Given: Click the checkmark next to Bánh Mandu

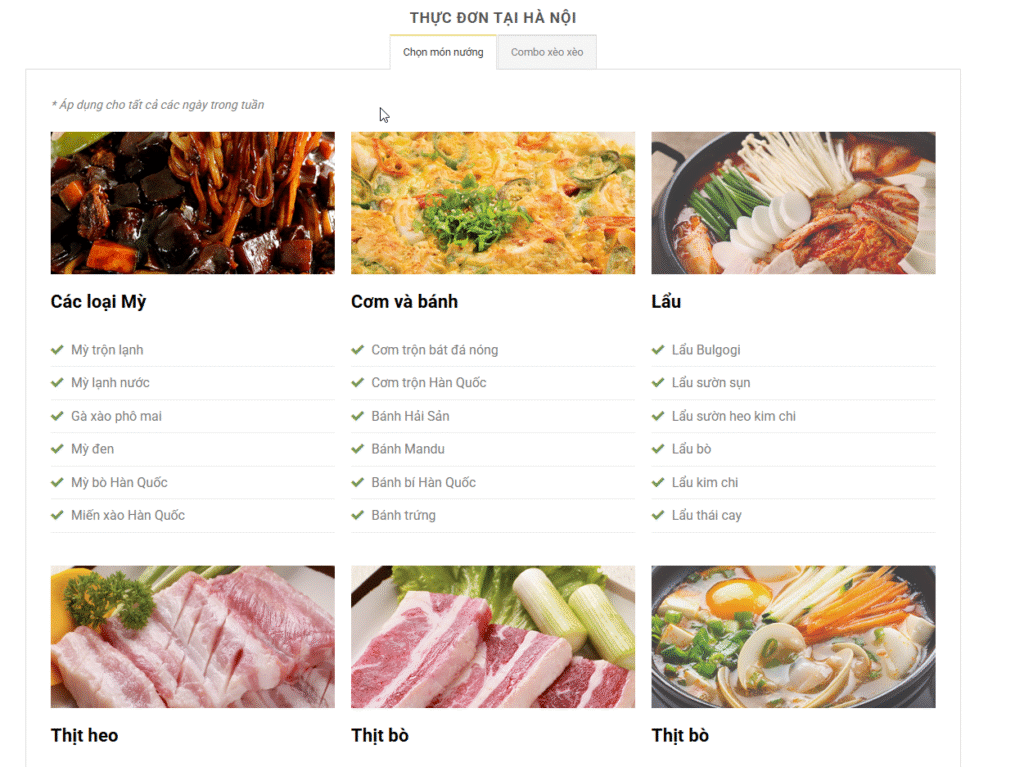Looking at the screenshot, I should (x=357, y=449).
